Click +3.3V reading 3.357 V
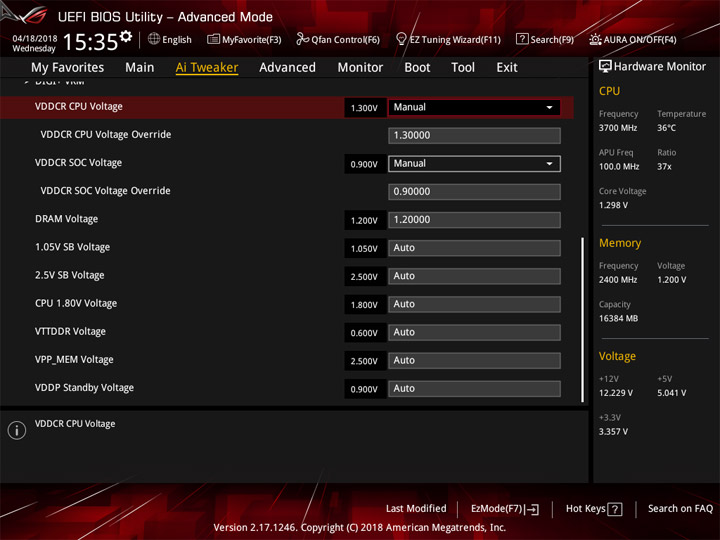 pyautogui.click(x=613, y=432)
